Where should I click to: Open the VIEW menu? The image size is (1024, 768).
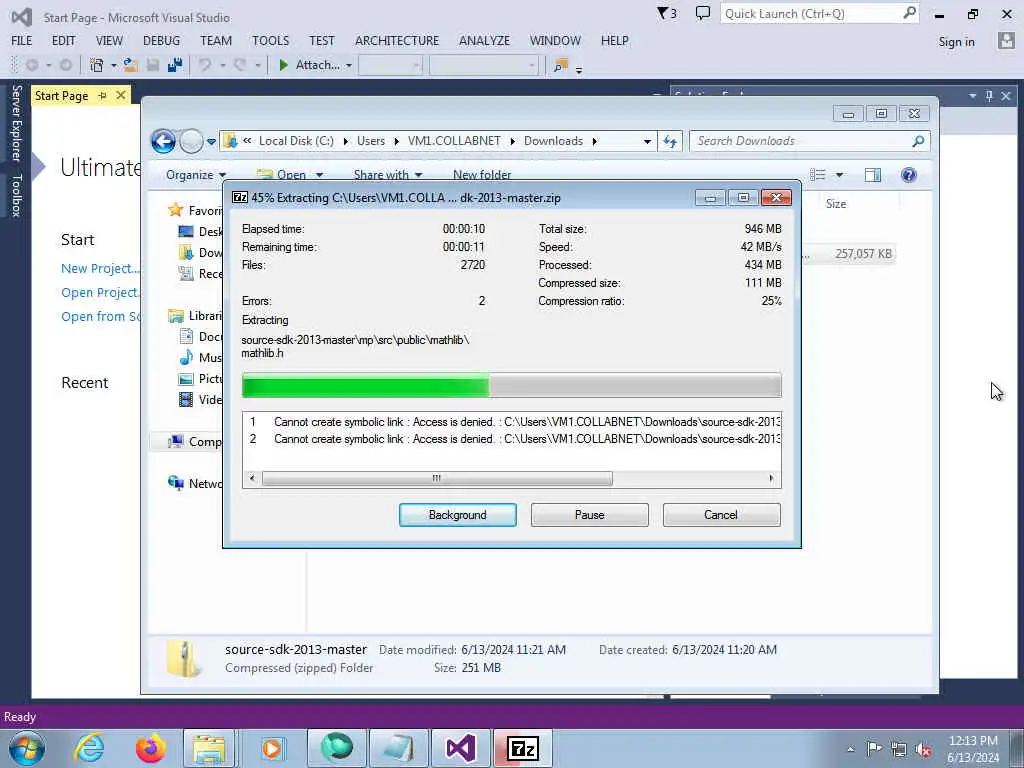click(x=109, y=40)
